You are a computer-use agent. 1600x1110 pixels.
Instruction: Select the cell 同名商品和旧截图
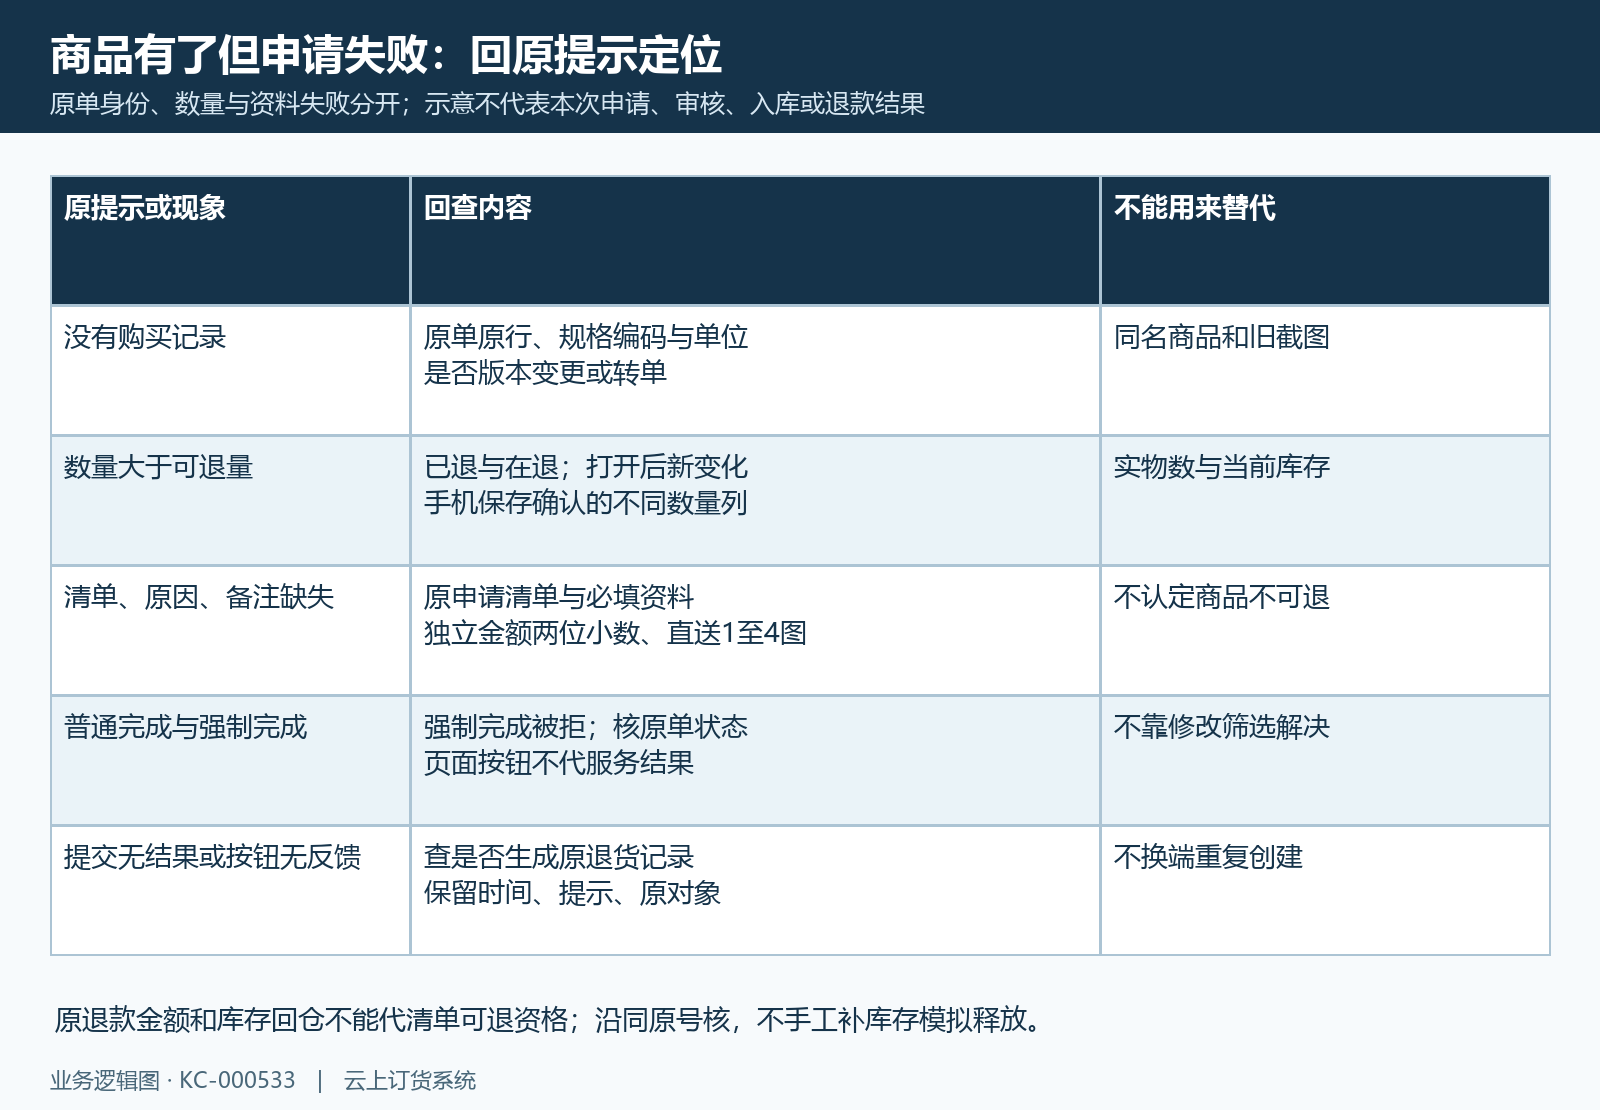1325,371
